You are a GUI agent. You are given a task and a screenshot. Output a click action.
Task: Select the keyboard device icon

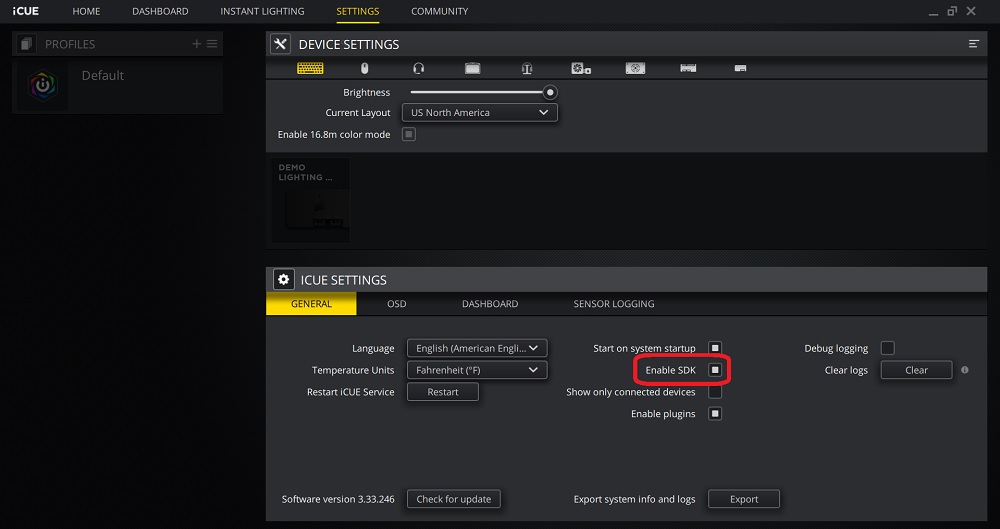tap(310, 68)
